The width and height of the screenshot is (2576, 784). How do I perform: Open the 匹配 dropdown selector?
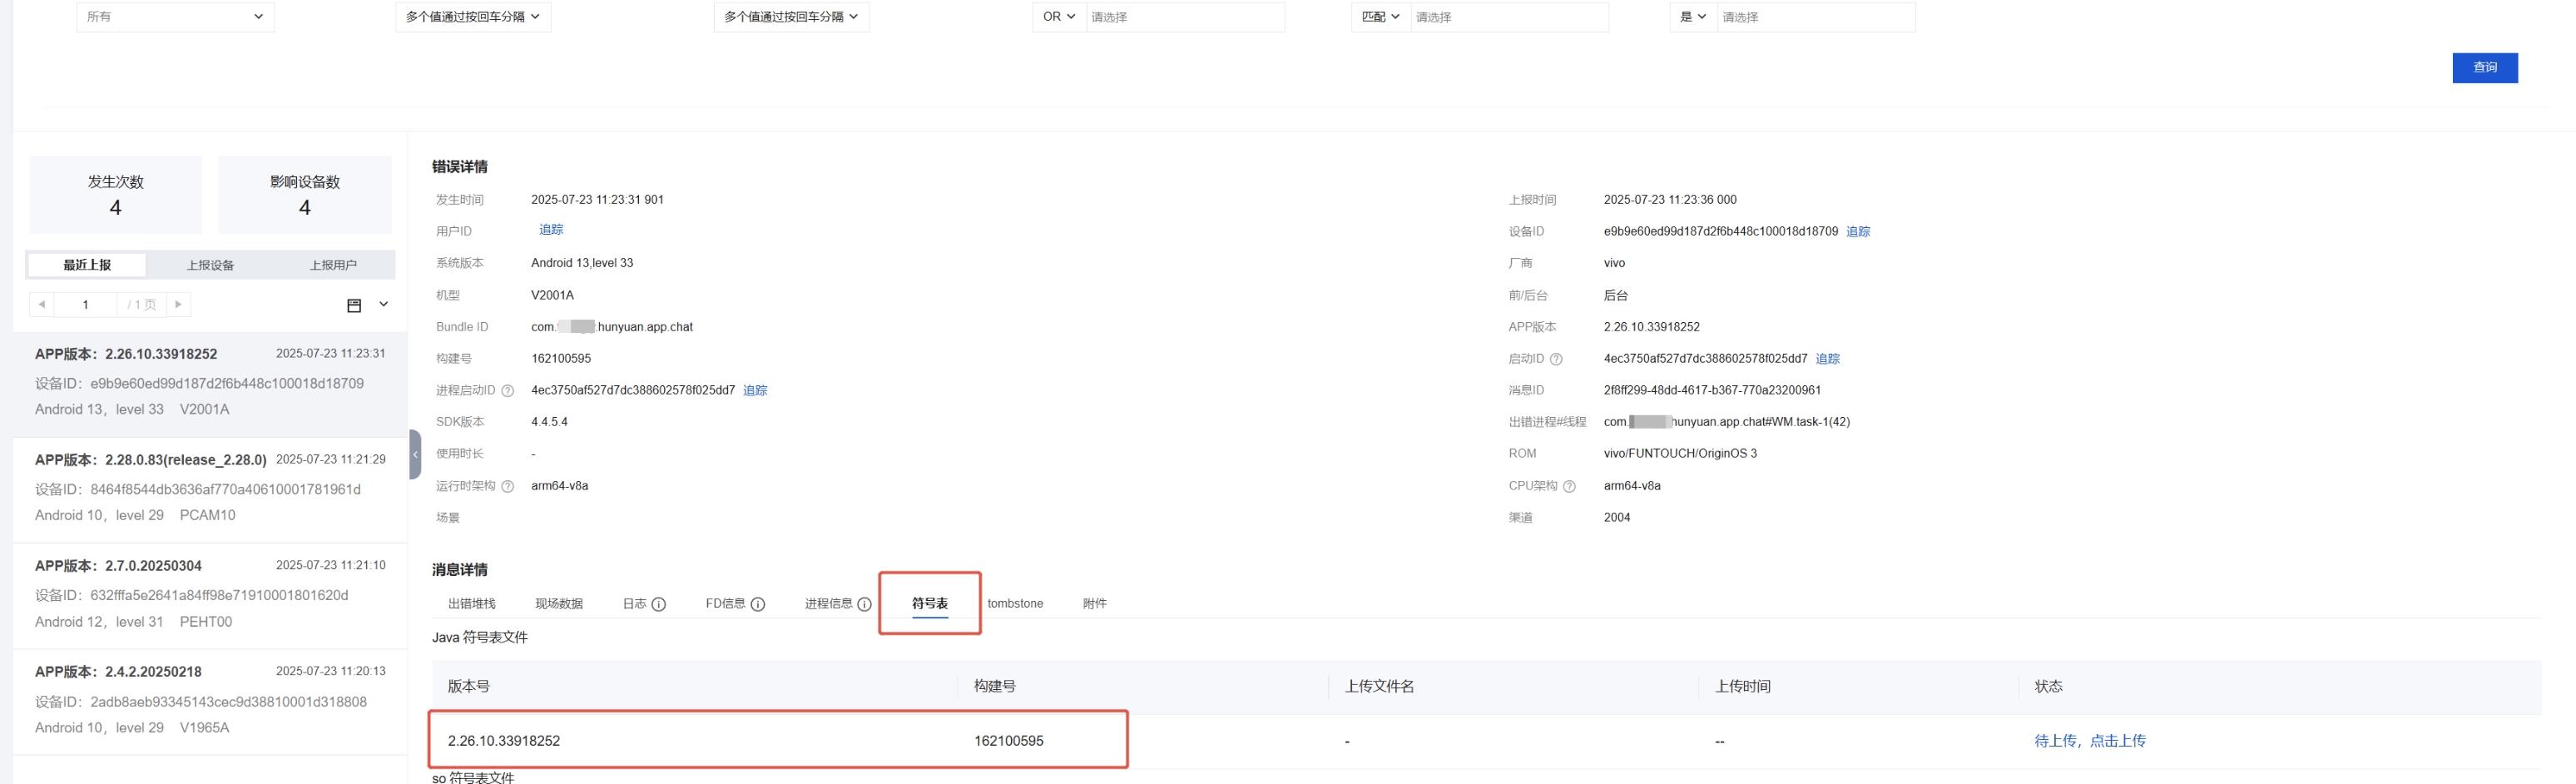tap(1380, 17)
